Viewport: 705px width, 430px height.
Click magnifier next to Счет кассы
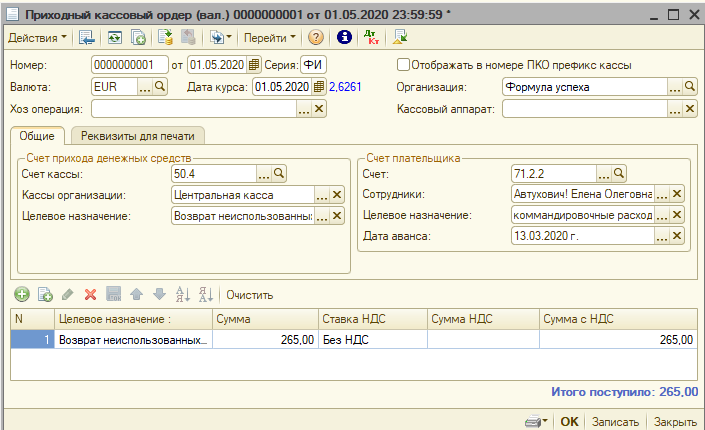[279, 174]
